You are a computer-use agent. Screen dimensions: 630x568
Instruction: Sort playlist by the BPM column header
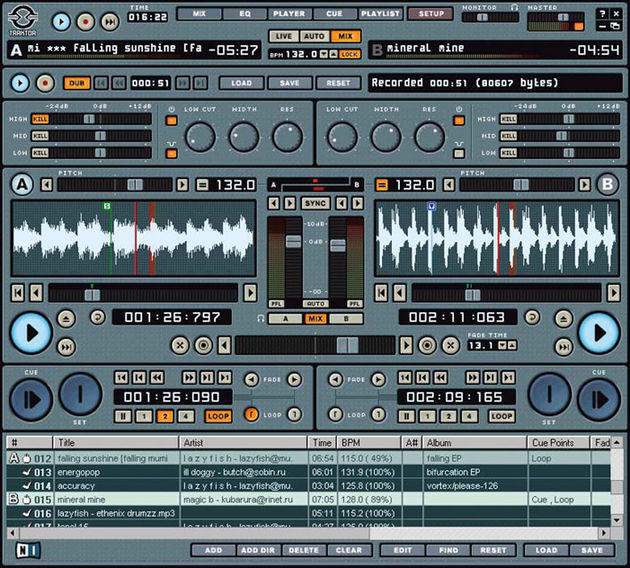(369, 443)
